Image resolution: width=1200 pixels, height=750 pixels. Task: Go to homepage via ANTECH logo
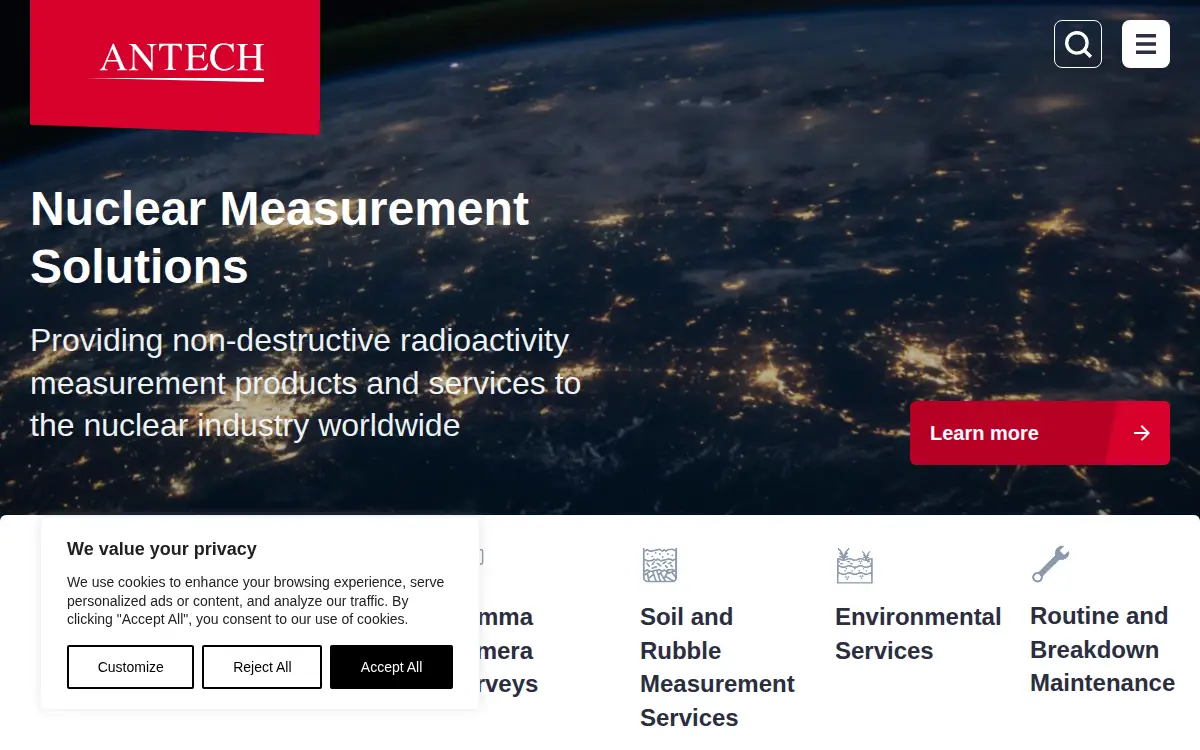coord(175,67)
